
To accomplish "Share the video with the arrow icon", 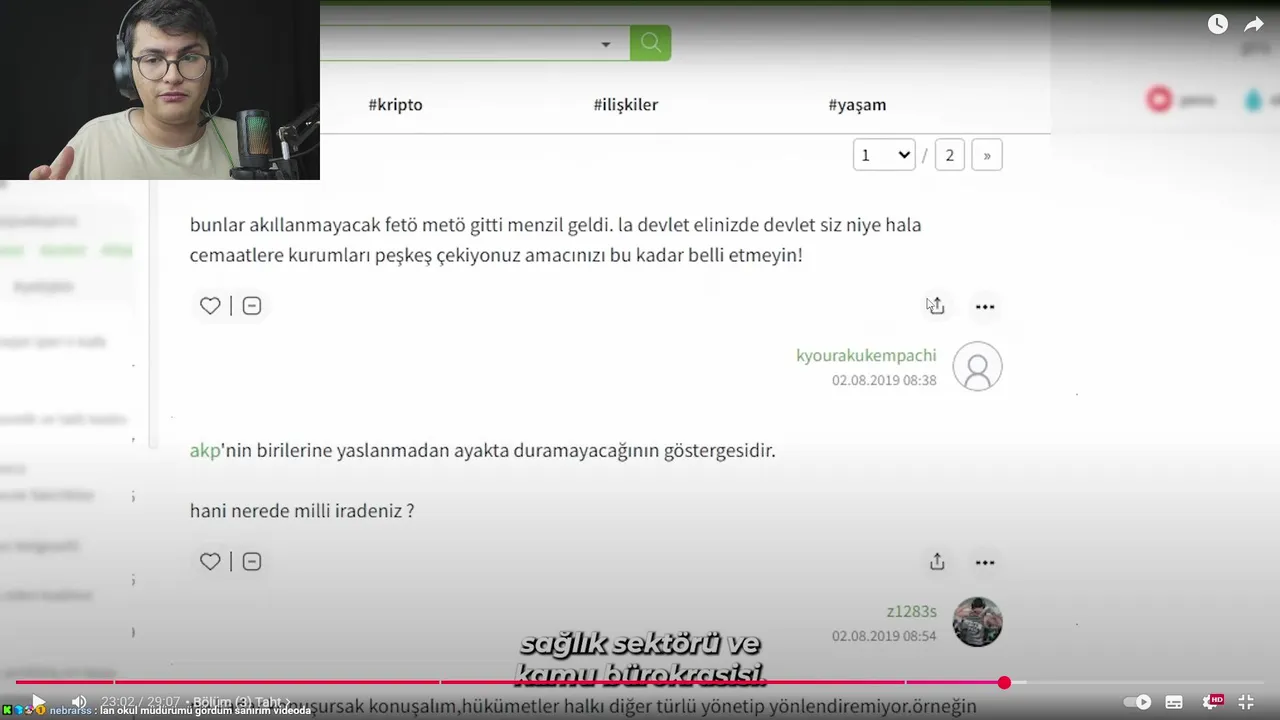I will click(x=1254, y=24).
